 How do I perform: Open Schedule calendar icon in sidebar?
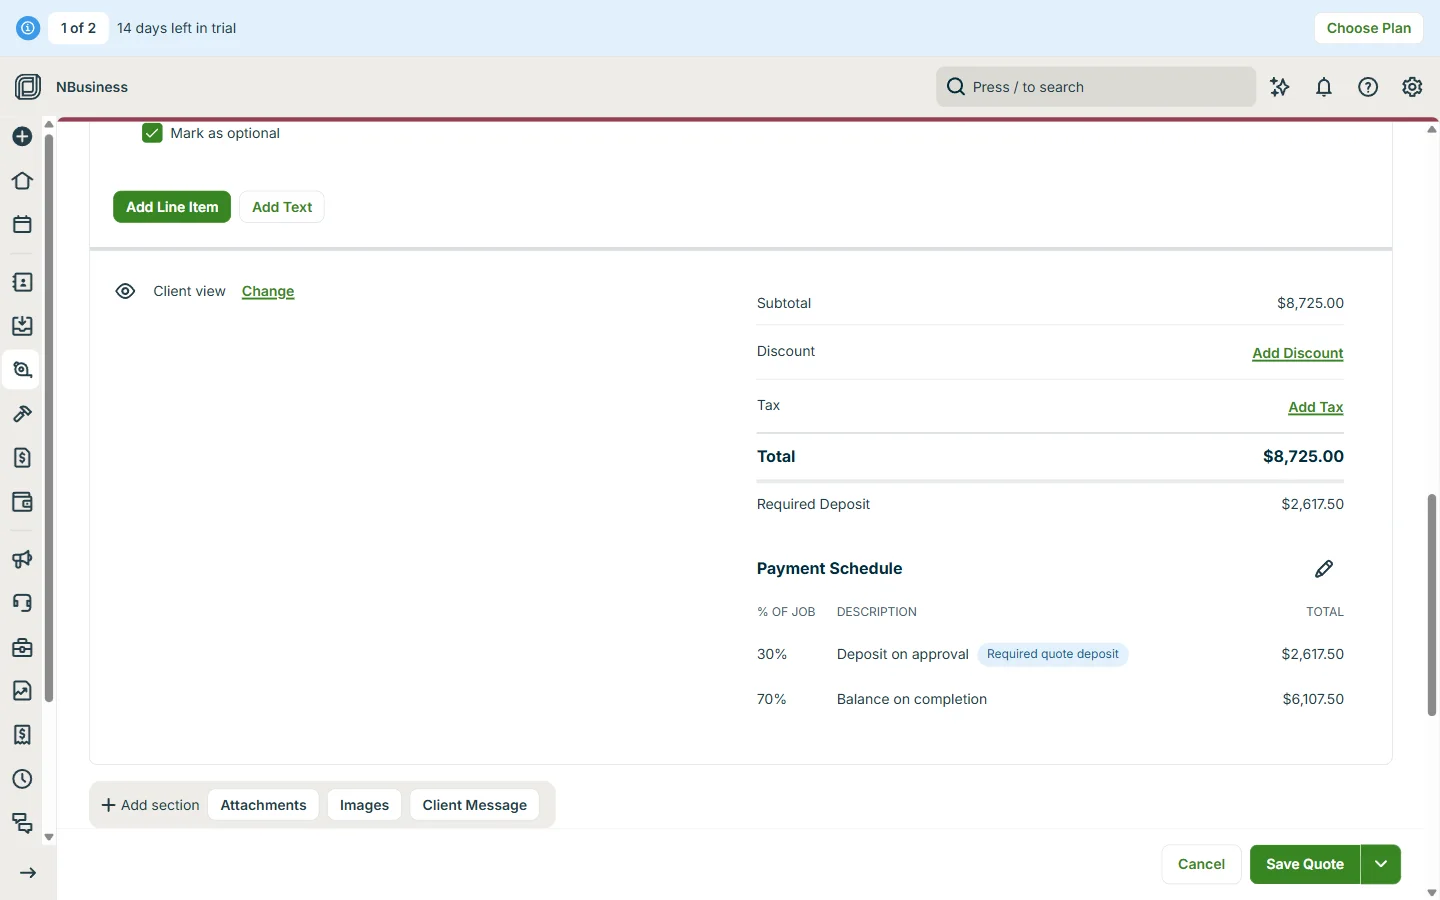(22, 225)
